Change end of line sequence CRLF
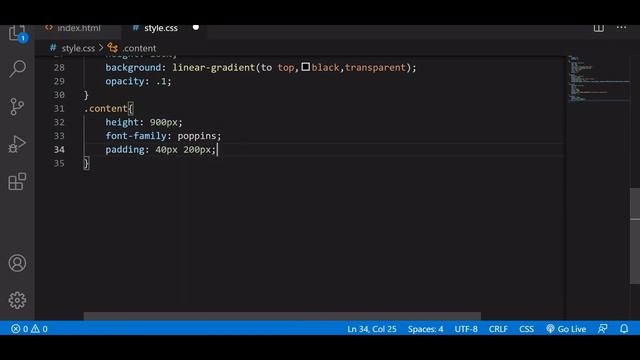 (x=498, y=329)
